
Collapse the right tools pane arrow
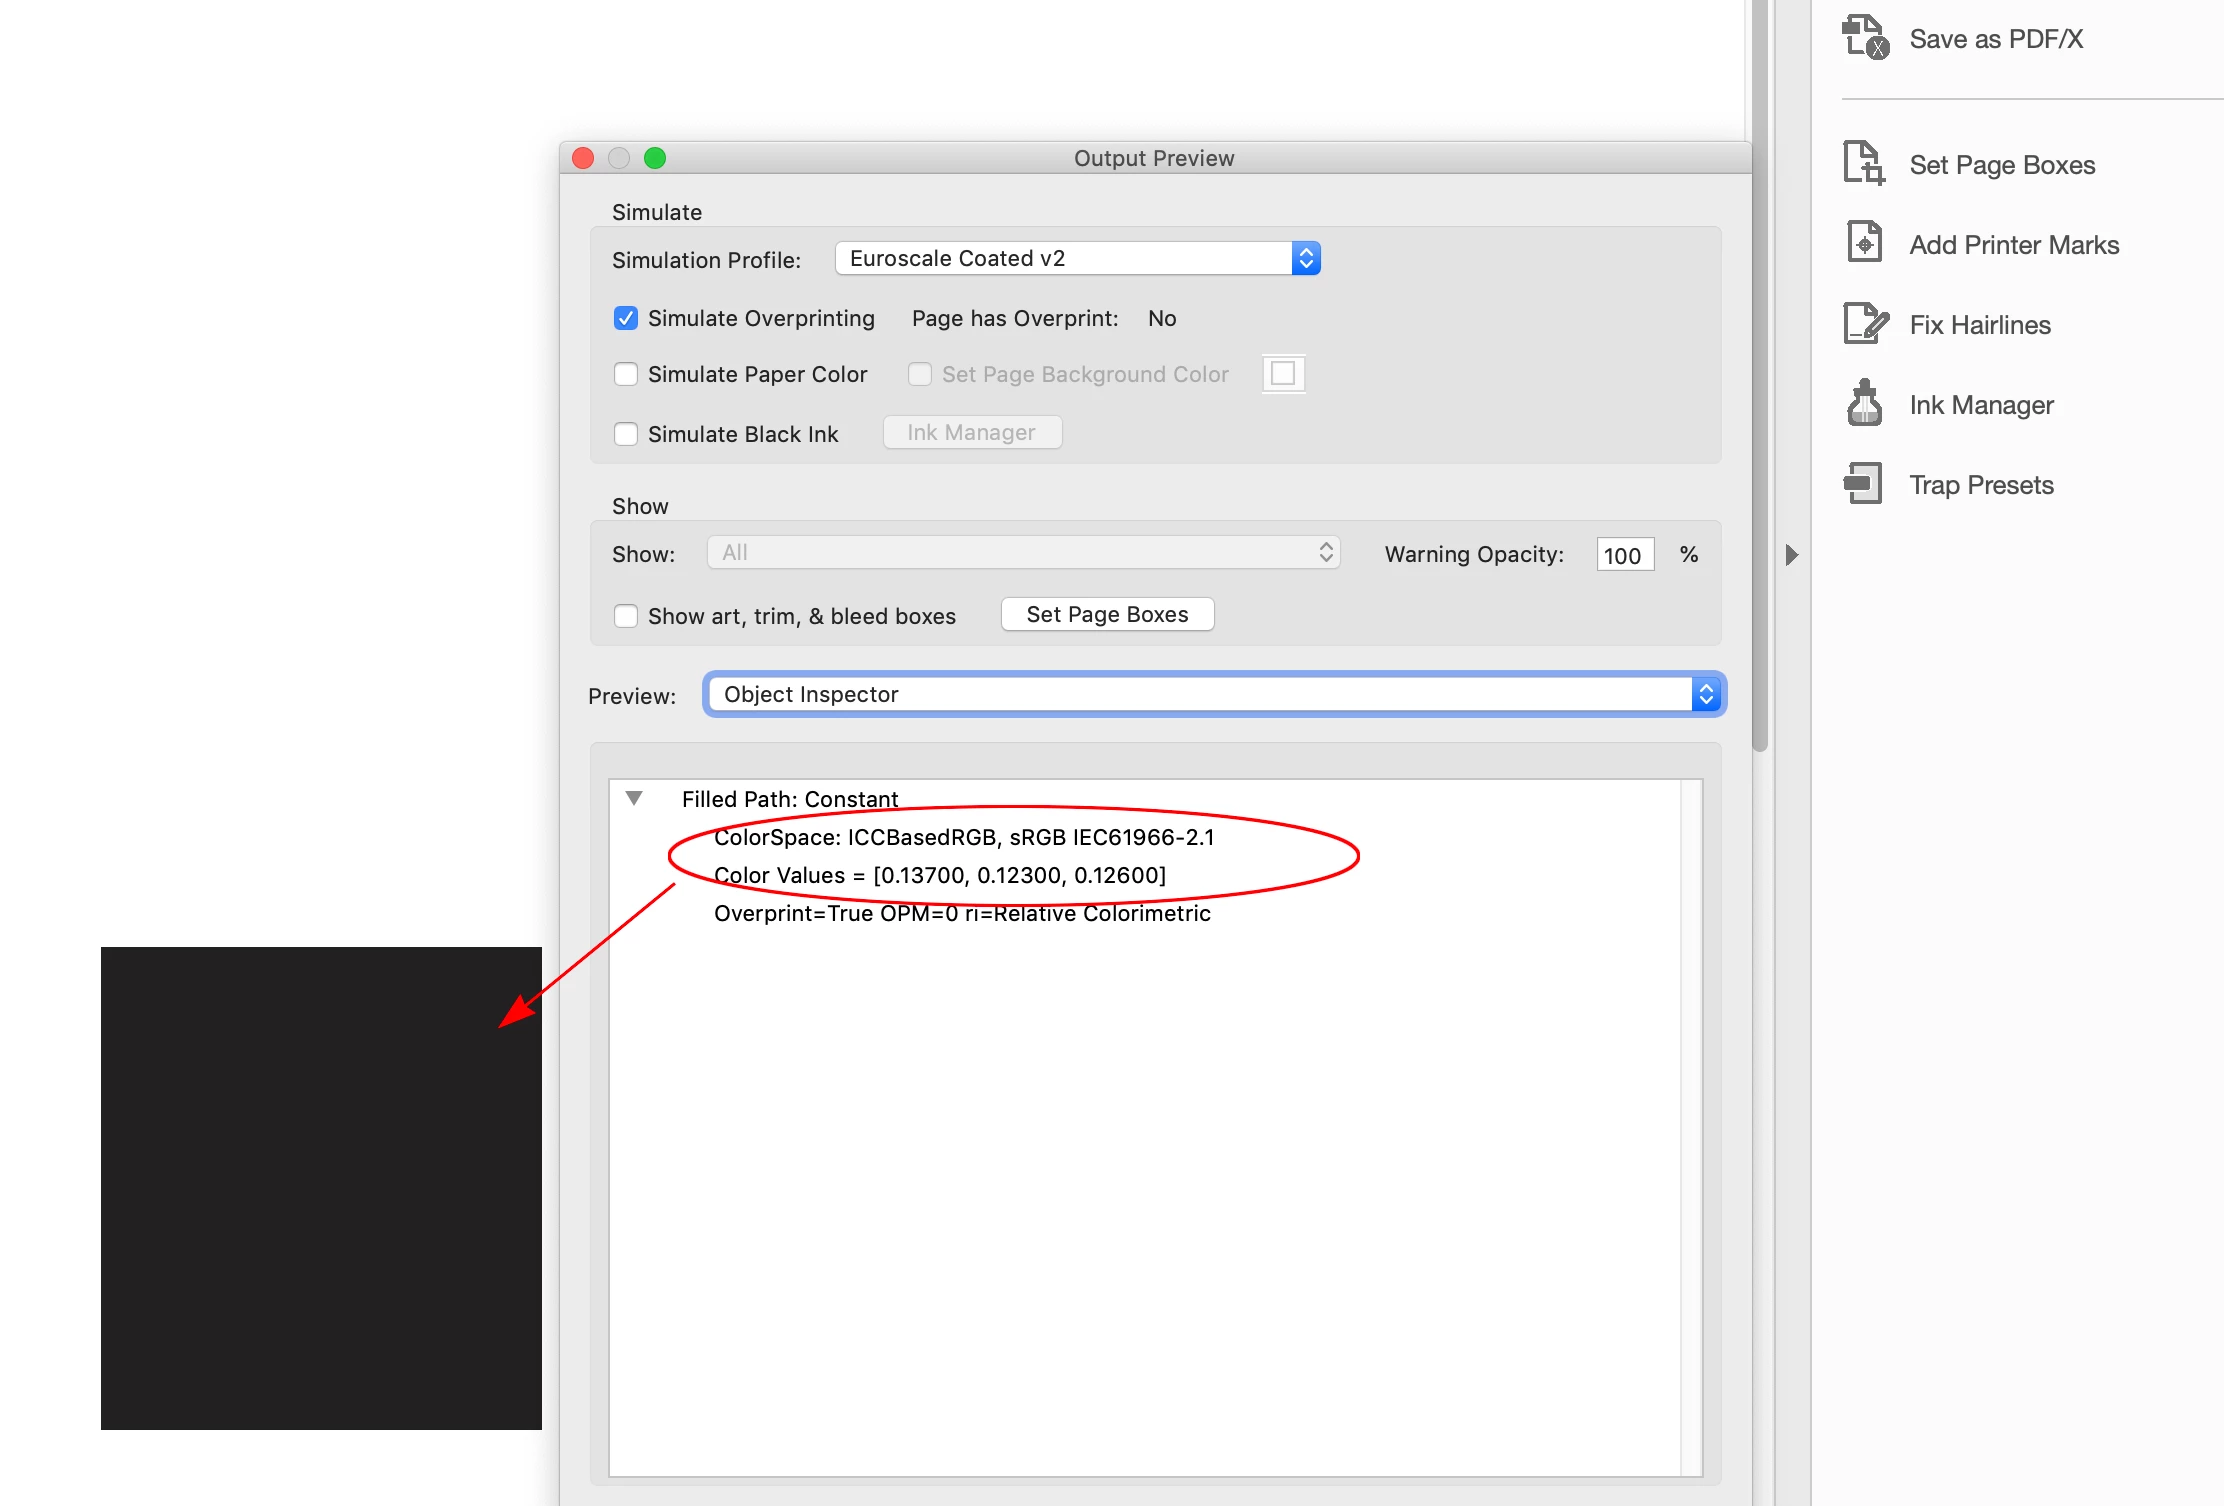click(x=1791, y=555)
